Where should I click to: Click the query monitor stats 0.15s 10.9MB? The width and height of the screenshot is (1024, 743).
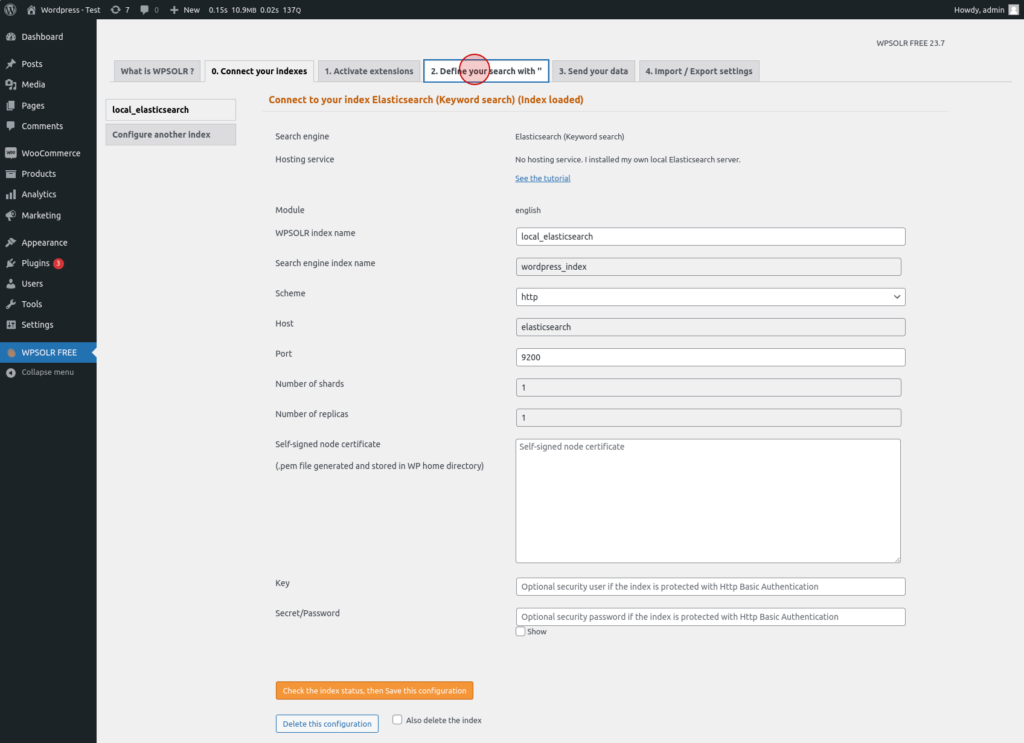255,10
